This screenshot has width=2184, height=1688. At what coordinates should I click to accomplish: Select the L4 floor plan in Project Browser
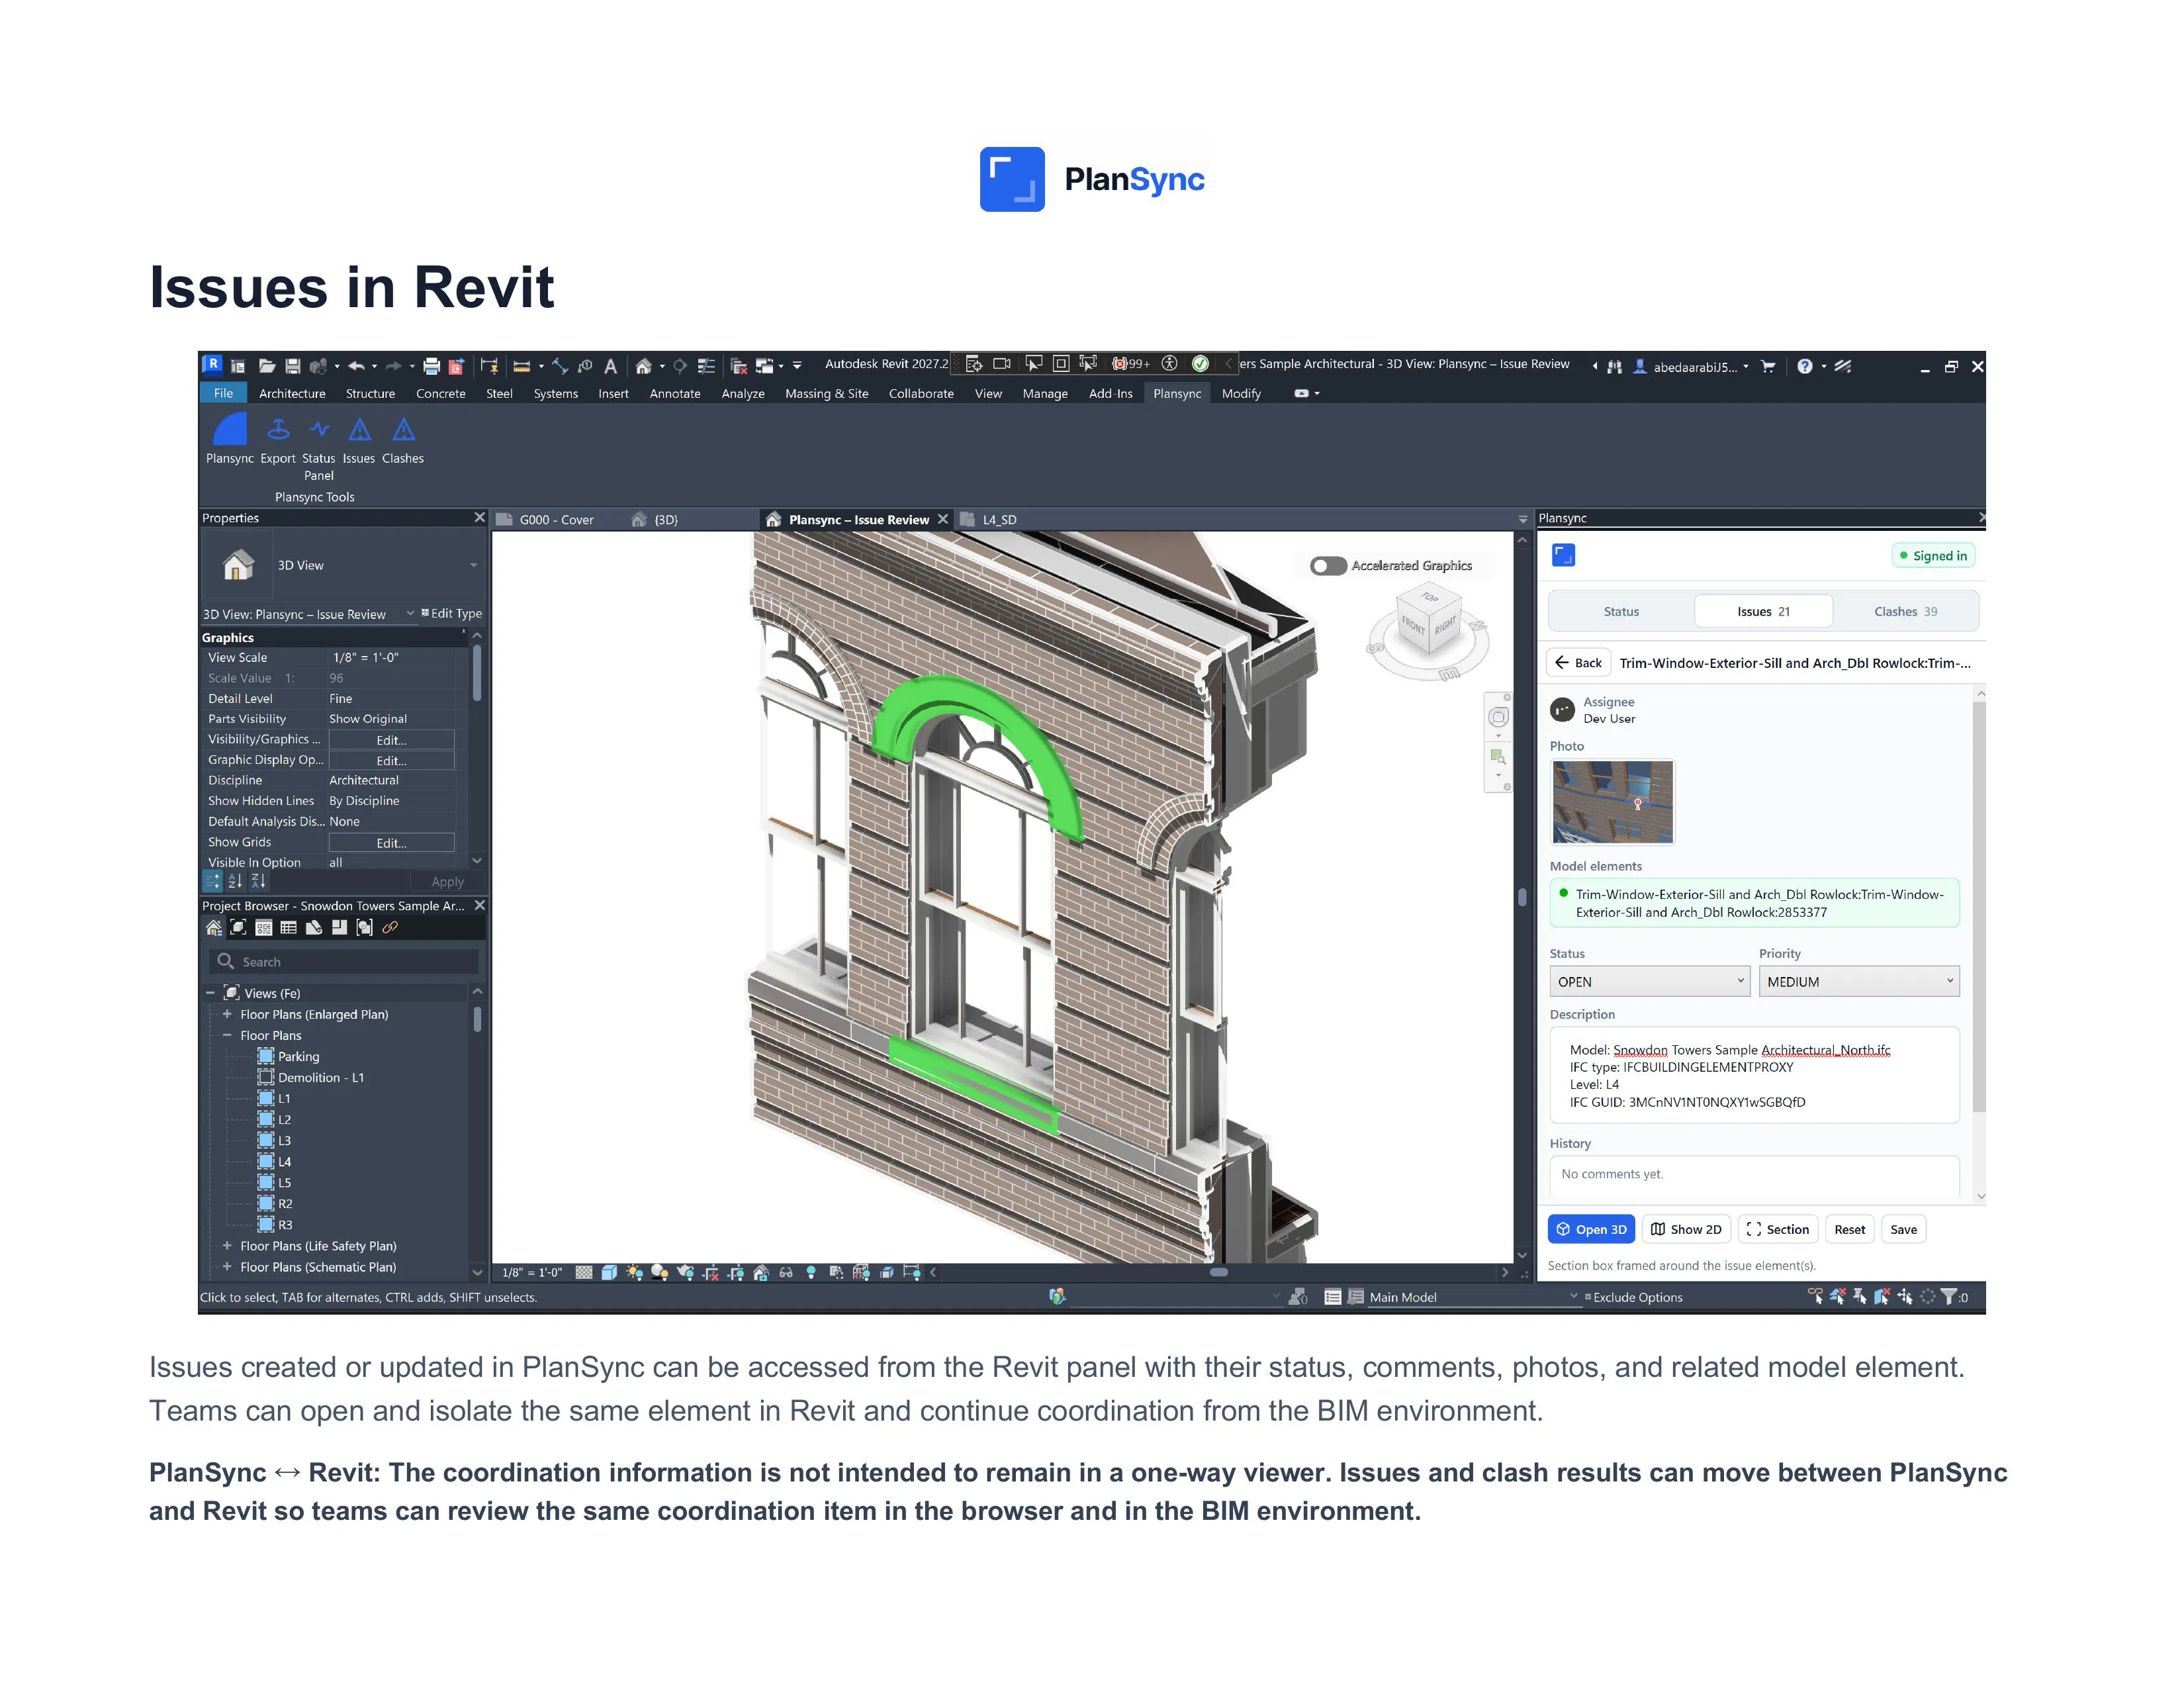pos(284,1162)
